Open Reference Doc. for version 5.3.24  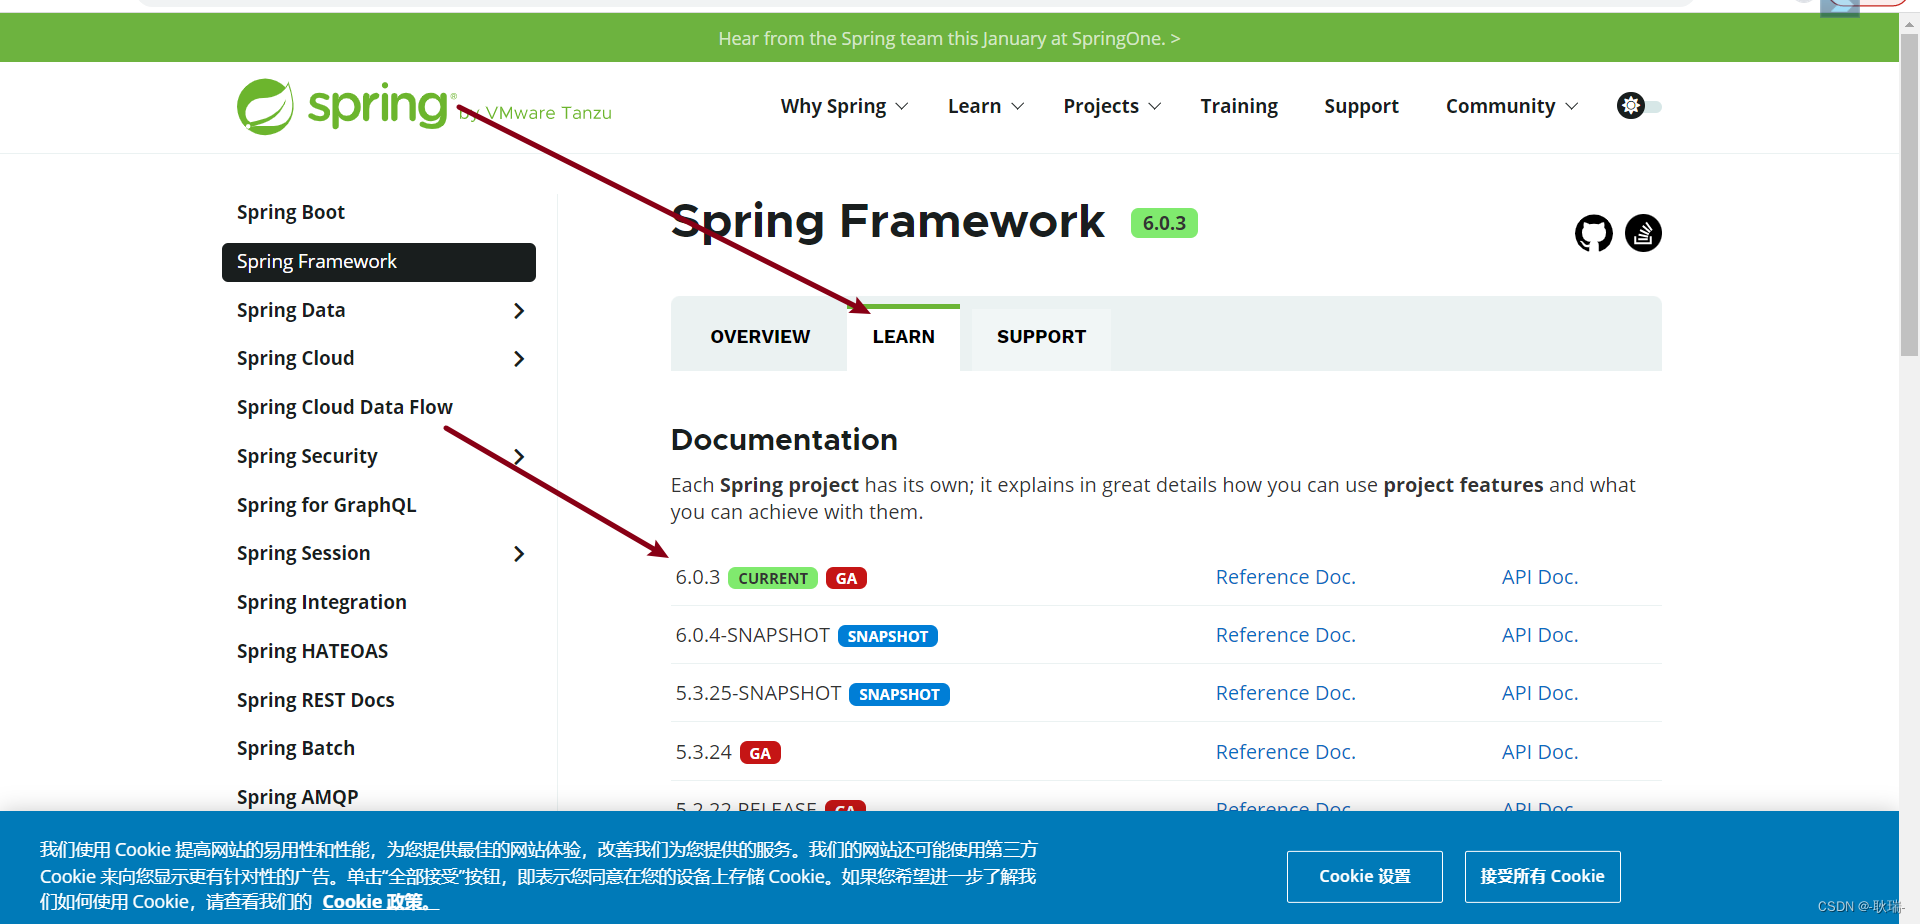click(x=1285, y=752)
